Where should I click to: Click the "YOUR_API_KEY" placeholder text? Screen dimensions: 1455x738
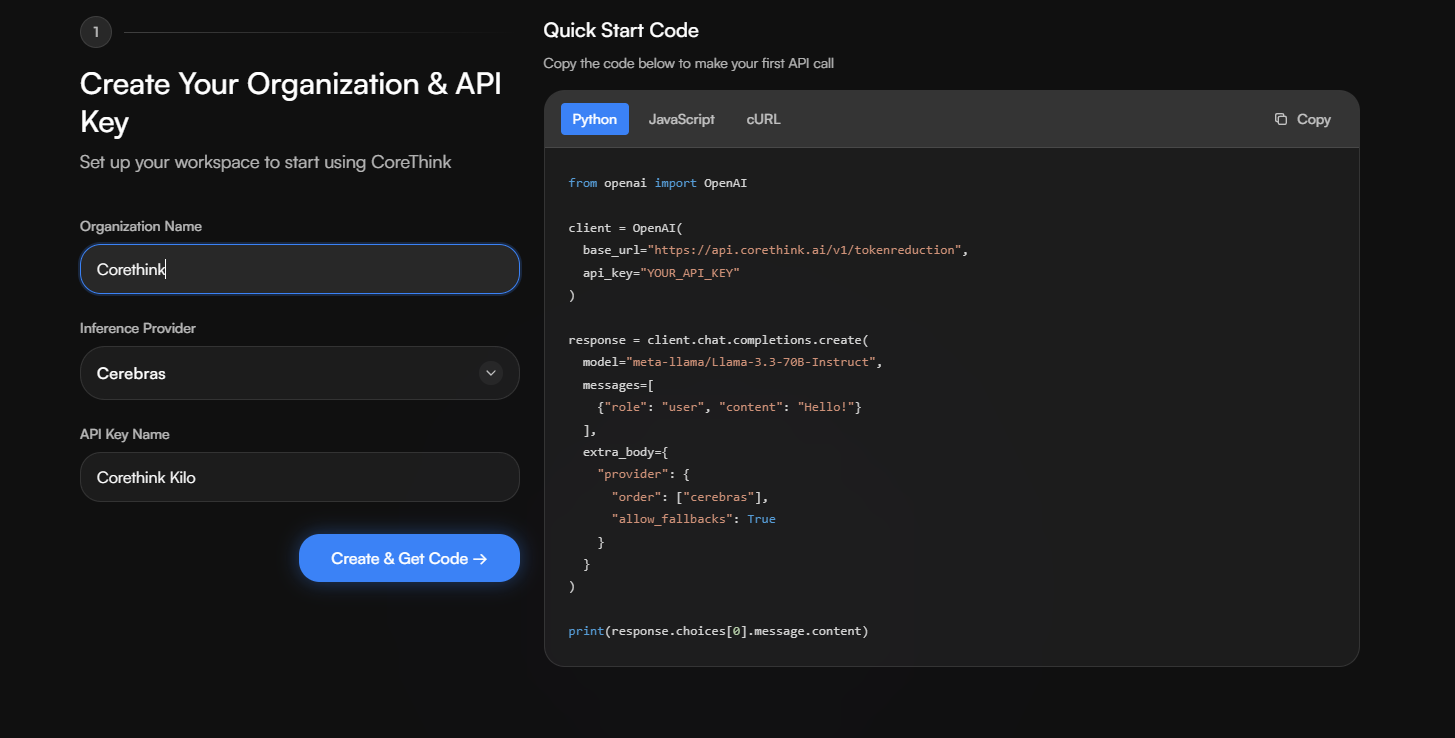tap(689, 272)
